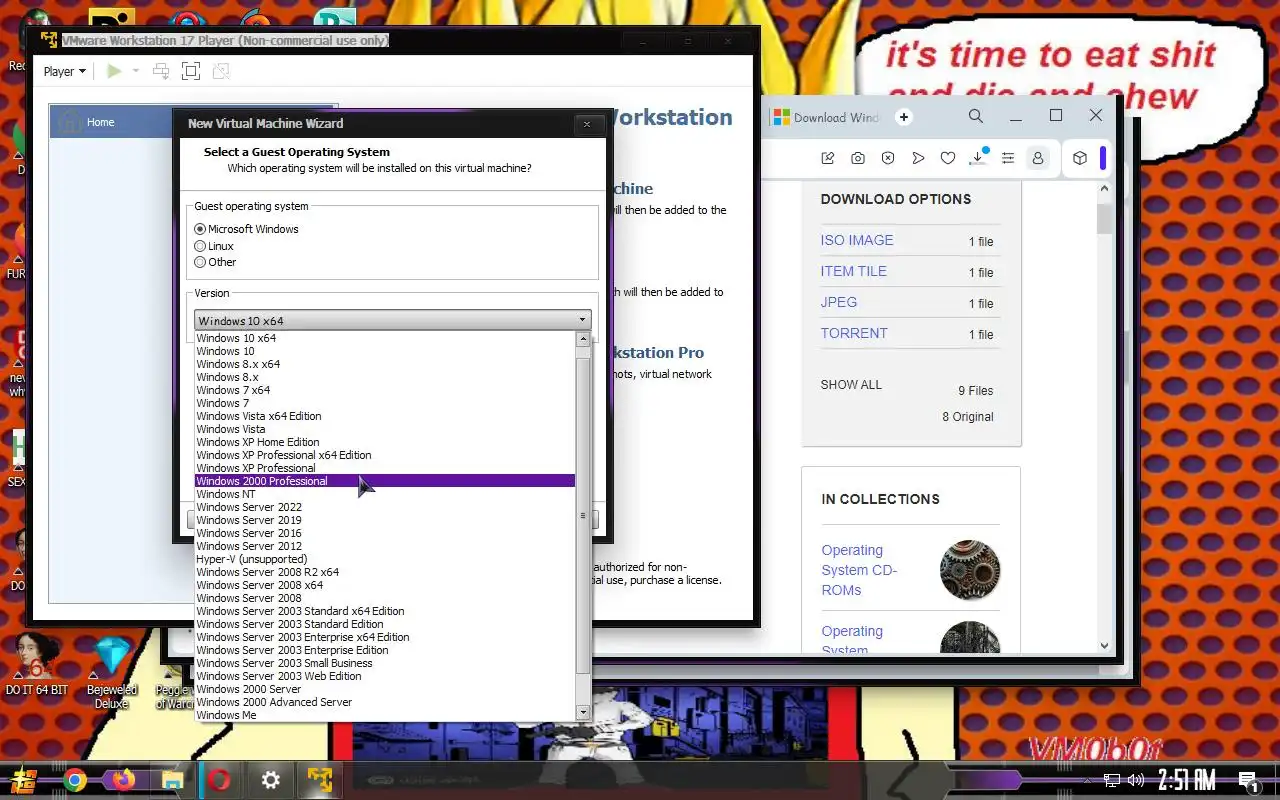Click the version list scroll down arrow
The width and height of the screenshot is (1280, 800).
[584, 713]
